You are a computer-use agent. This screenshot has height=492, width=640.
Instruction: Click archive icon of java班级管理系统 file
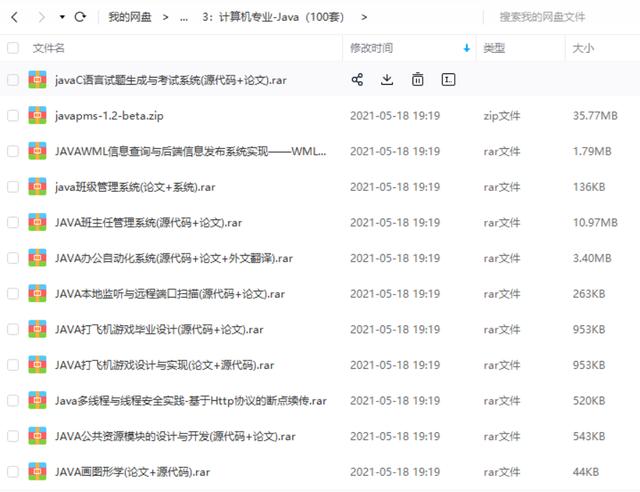[37, 186]
